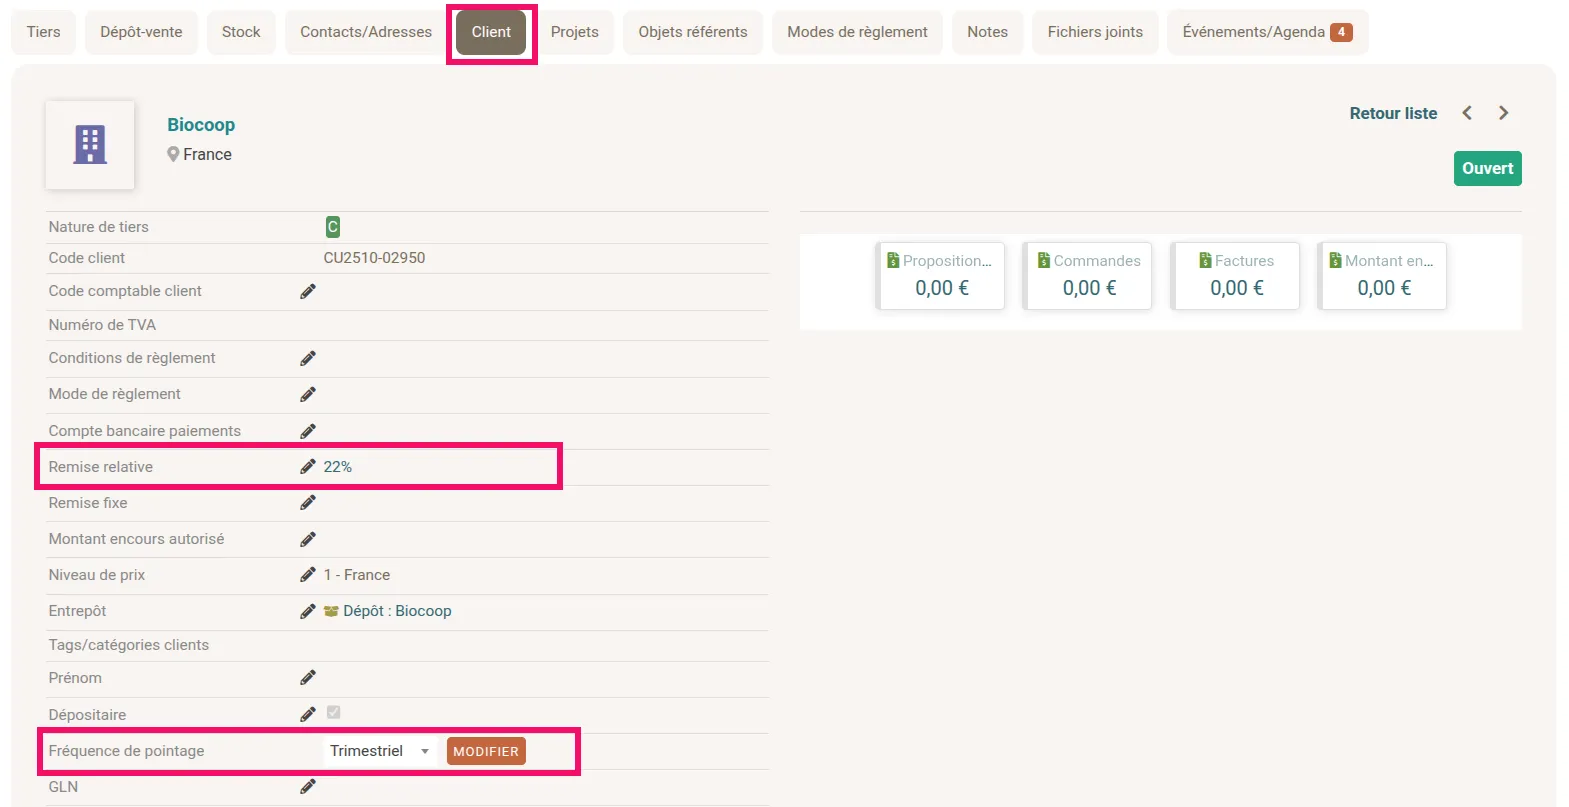Click the Biocoop company building logo
Screen dimensions: 1569x807
tap(90, 145)
